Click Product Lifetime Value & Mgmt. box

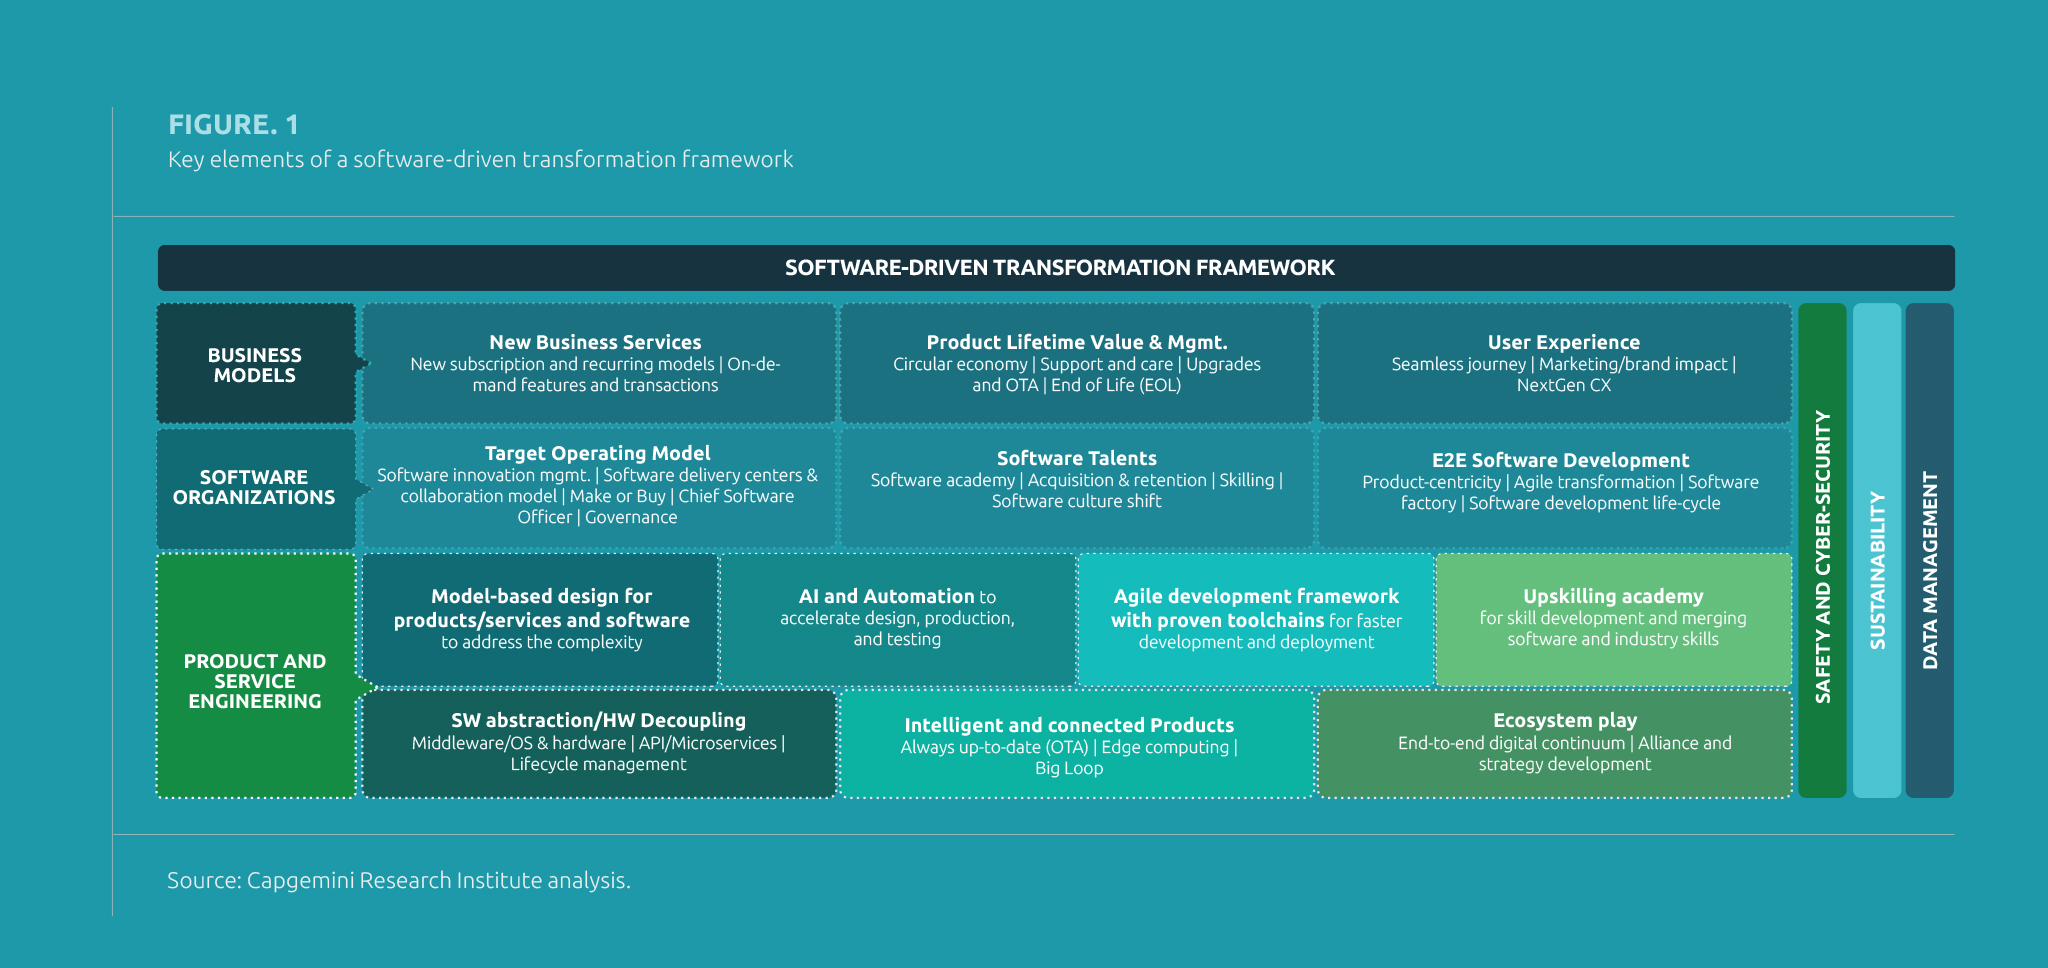click(x=1075, y=363)
